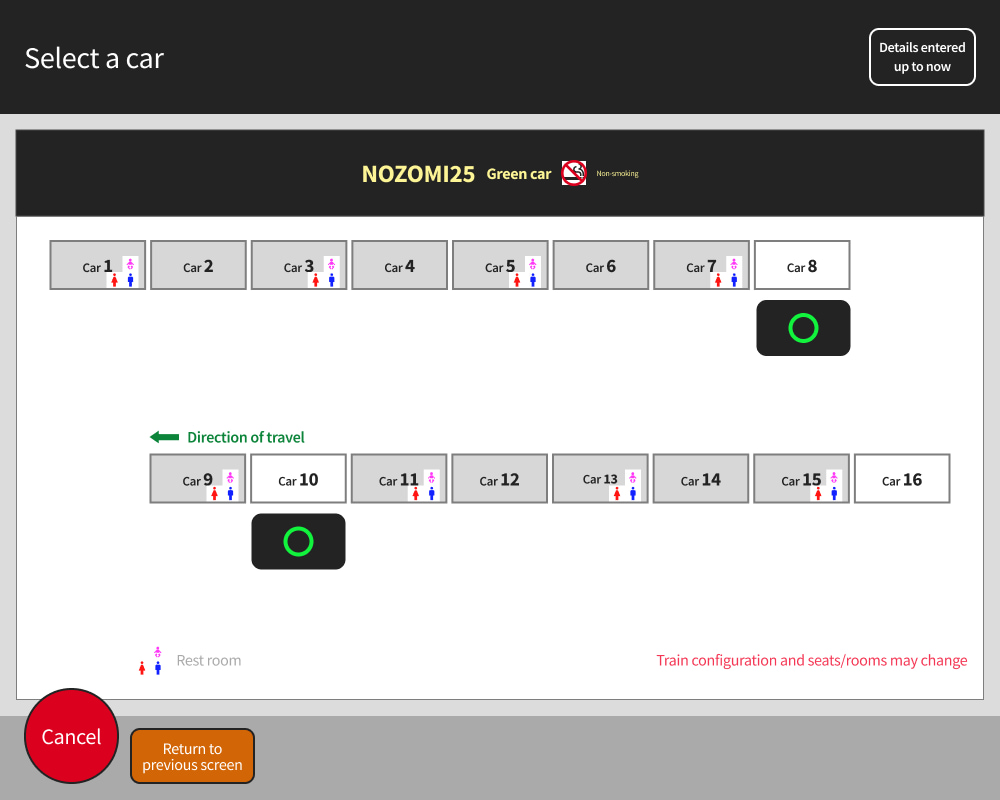Click the green direction of travel arrow
The height and width of the screenshot is (800, 1000).
coord(165,437)
